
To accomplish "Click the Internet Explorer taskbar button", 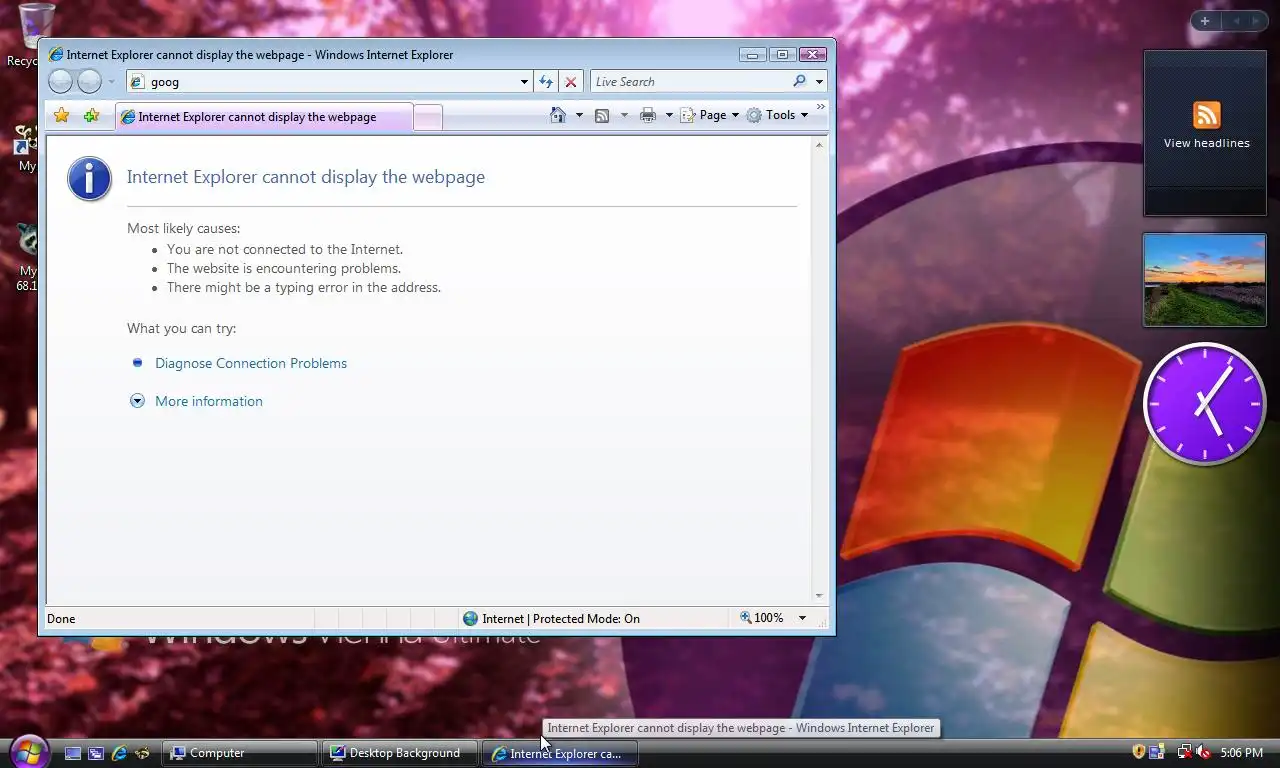I will [560, 754].
